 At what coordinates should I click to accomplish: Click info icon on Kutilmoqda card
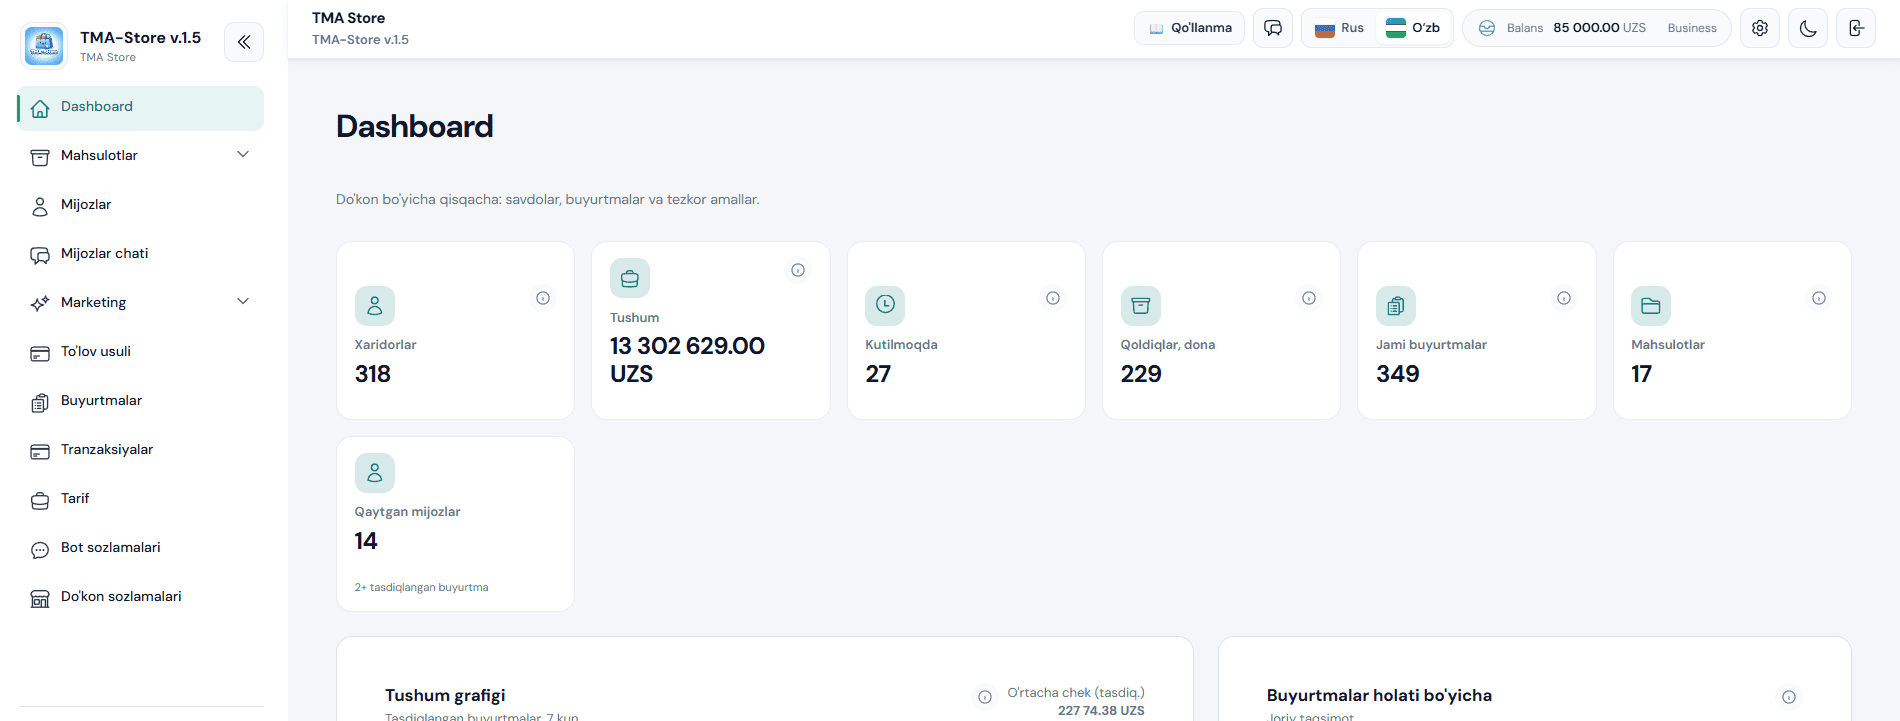coord(1053,298)
